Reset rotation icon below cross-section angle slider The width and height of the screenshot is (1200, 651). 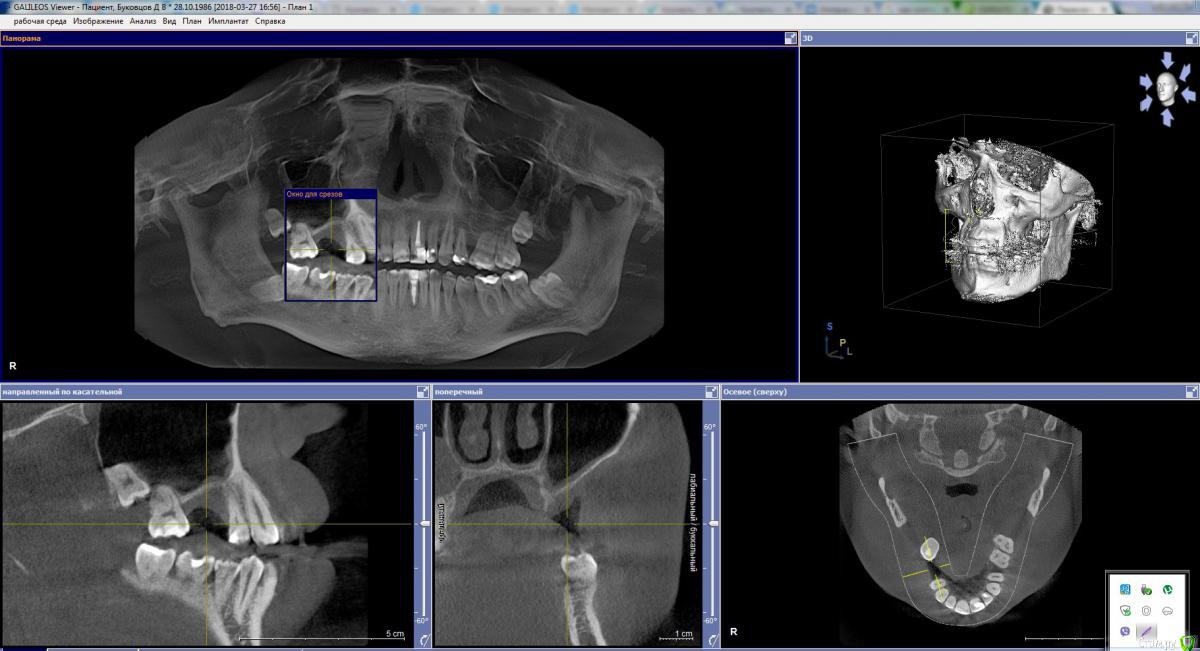click(x=711, y=639)
